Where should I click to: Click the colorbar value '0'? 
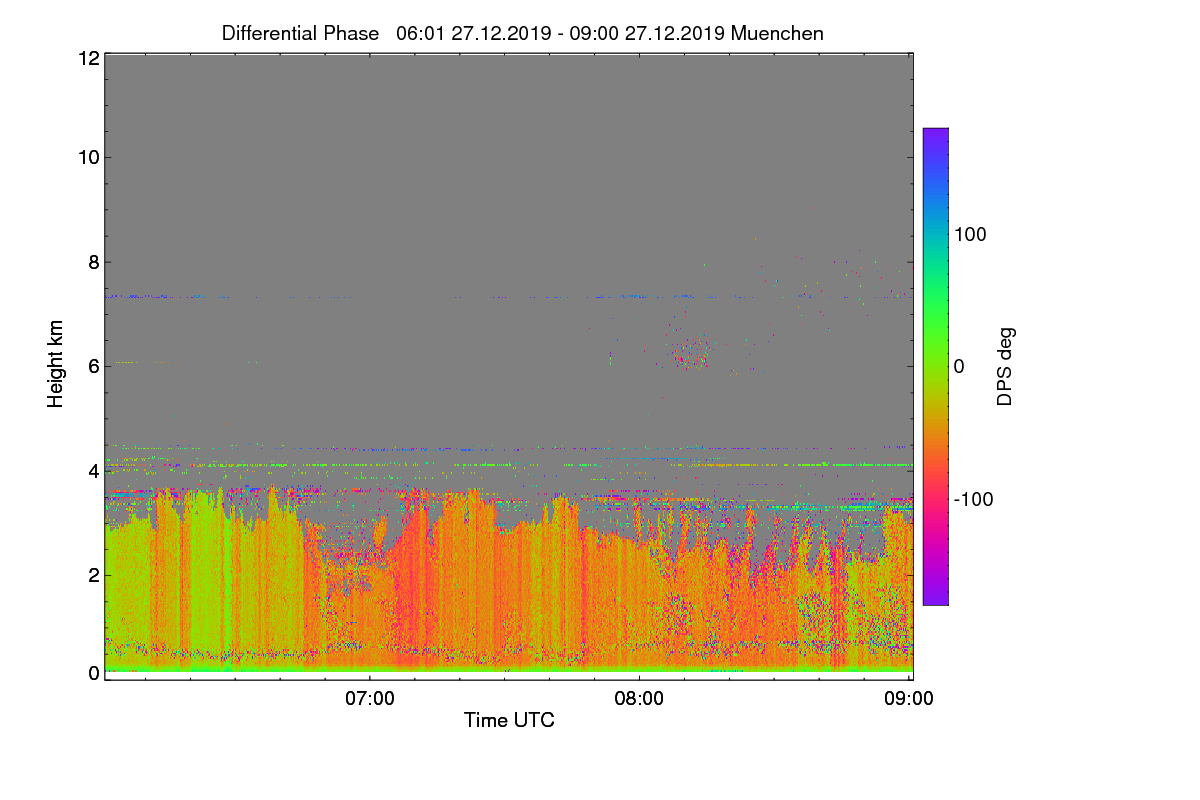959,367
